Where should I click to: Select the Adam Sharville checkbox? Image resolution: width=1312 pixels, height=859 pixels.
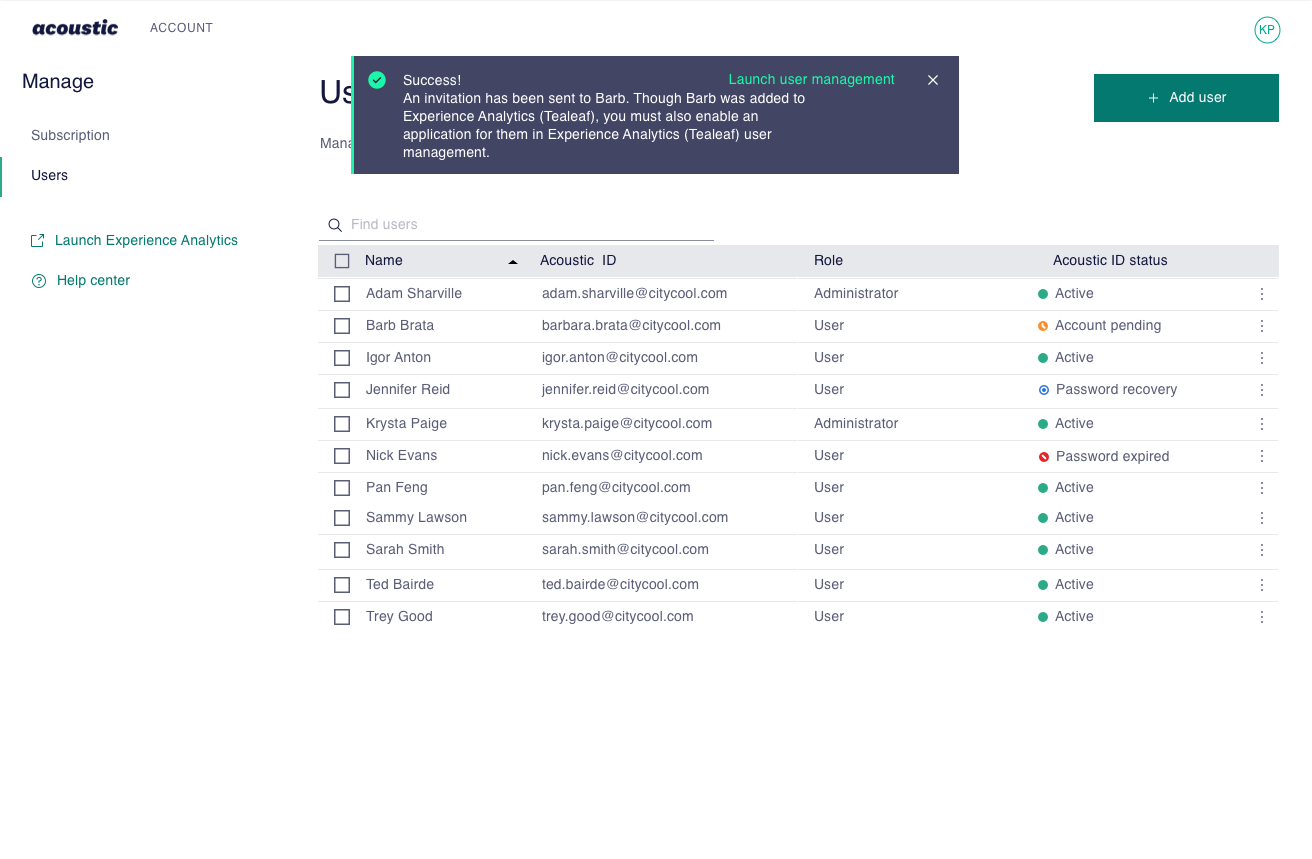(x=342, y=294)
